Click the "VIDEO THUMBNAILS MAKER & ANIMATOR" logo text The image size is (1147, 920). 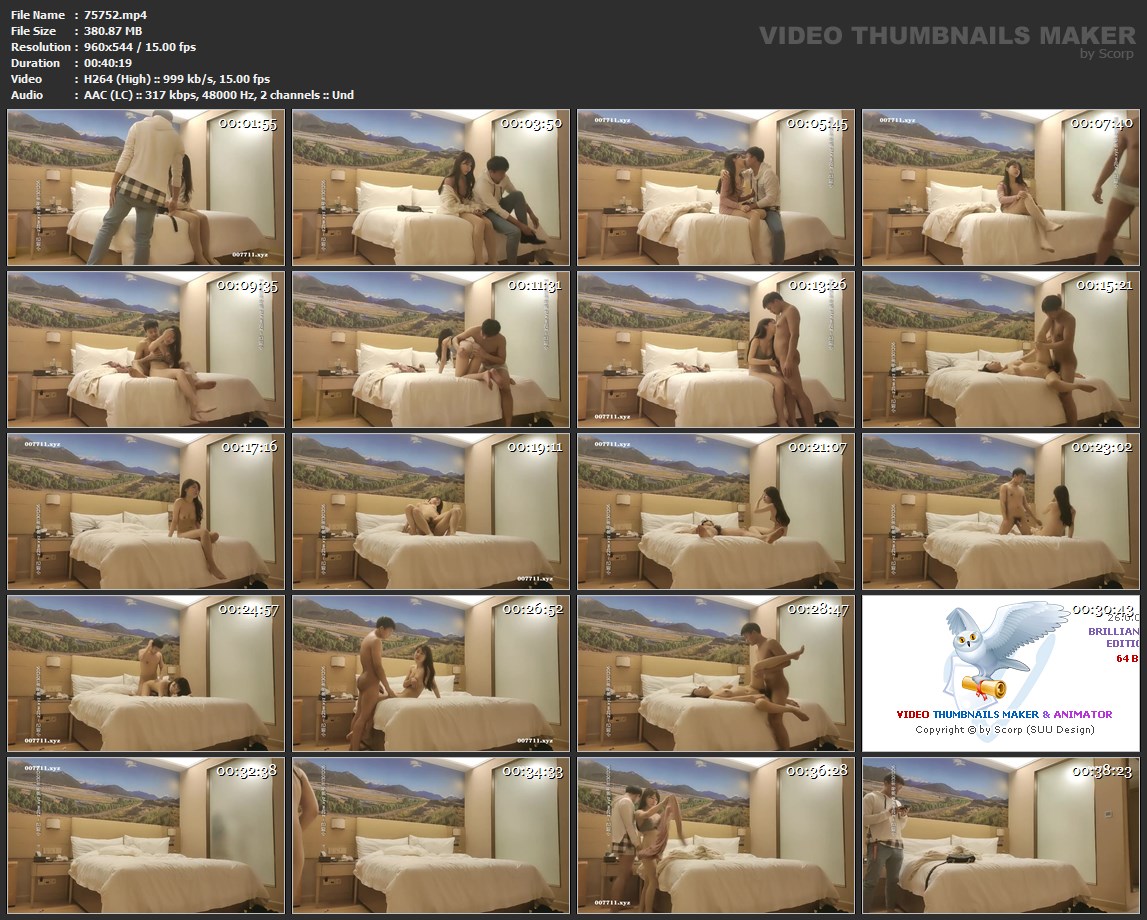[x=1004, y=714]
